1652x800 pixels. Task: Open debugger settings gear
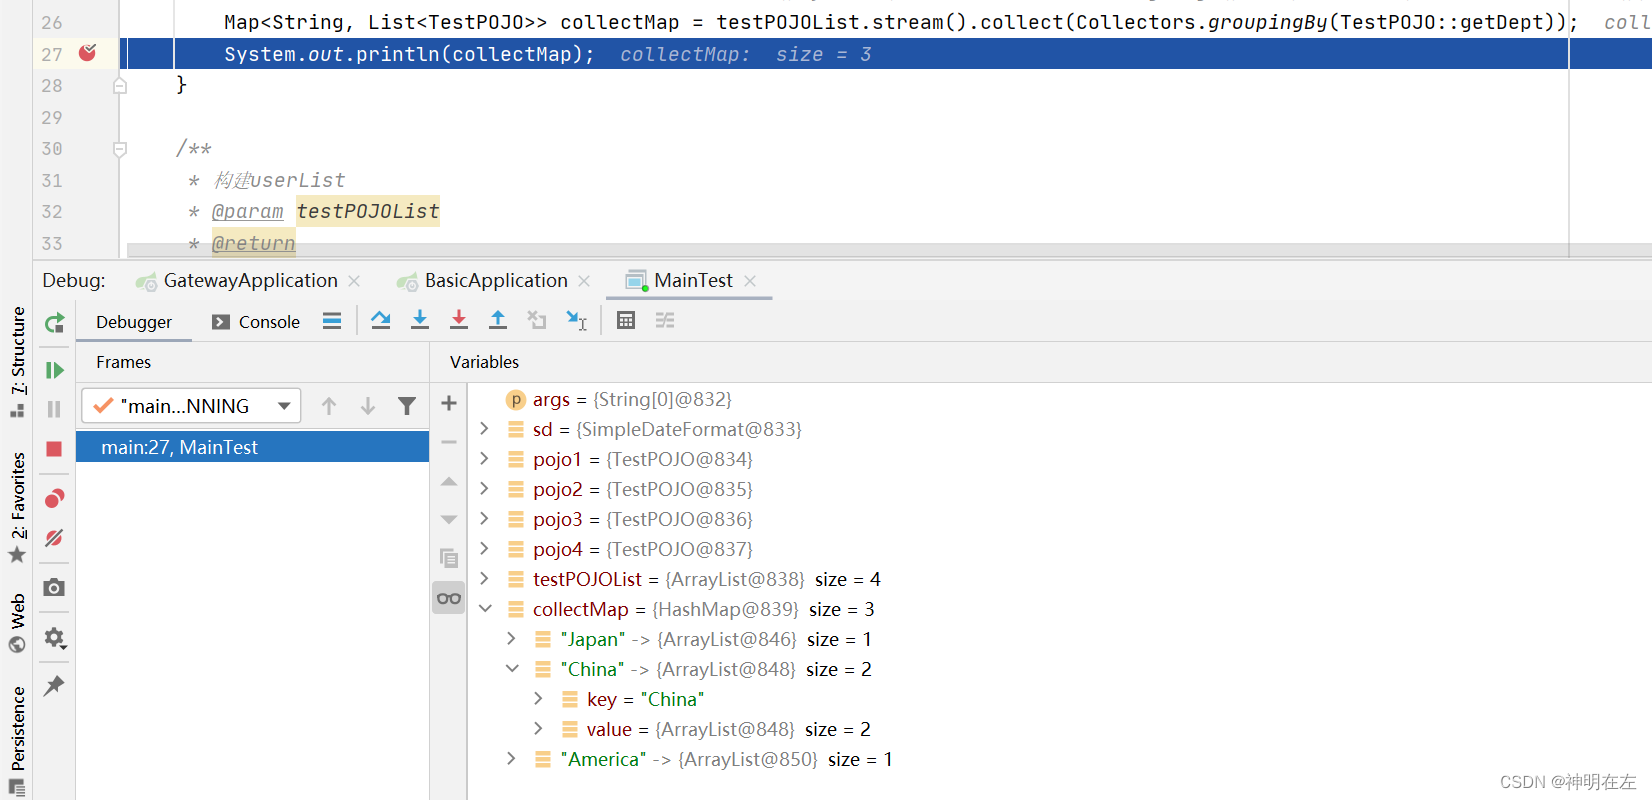[55, 637]
